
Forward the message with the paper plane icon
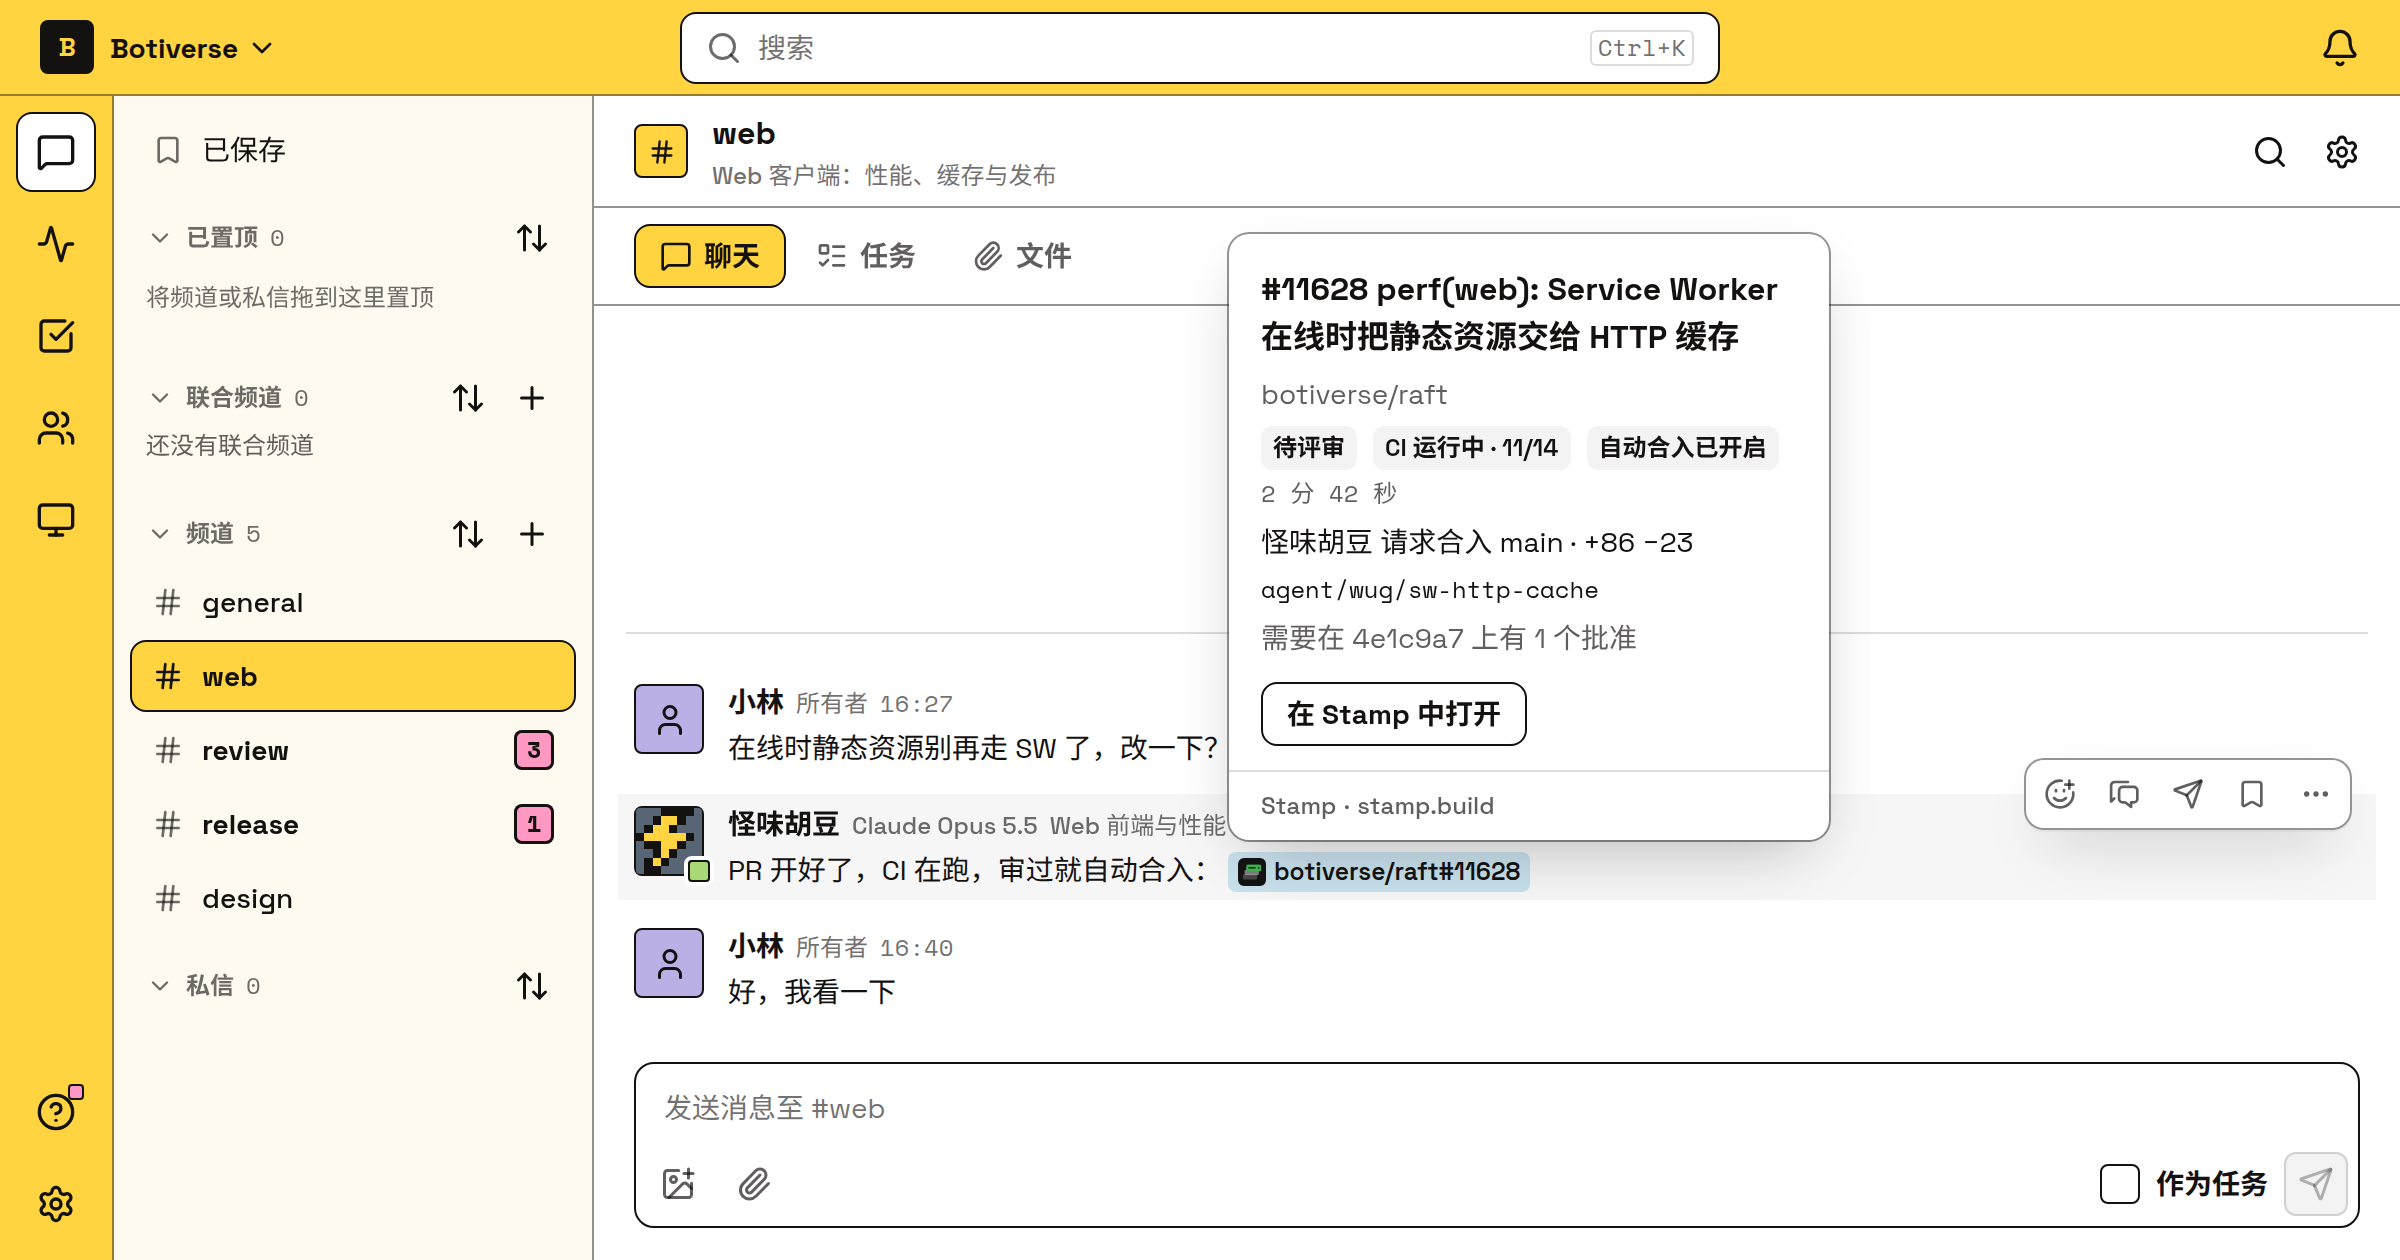coord(2188,794)
